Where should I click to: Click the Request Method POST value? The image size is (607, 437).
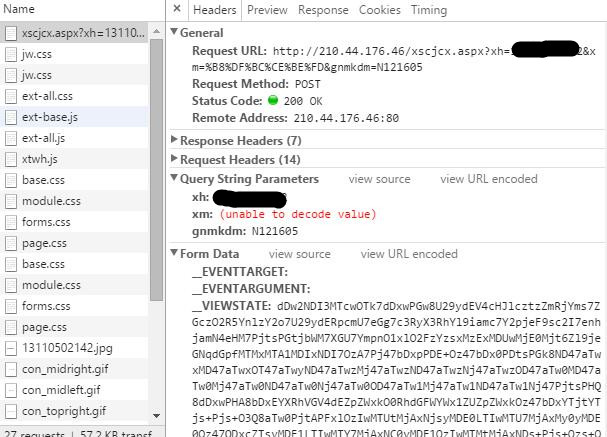pos(308,84)
